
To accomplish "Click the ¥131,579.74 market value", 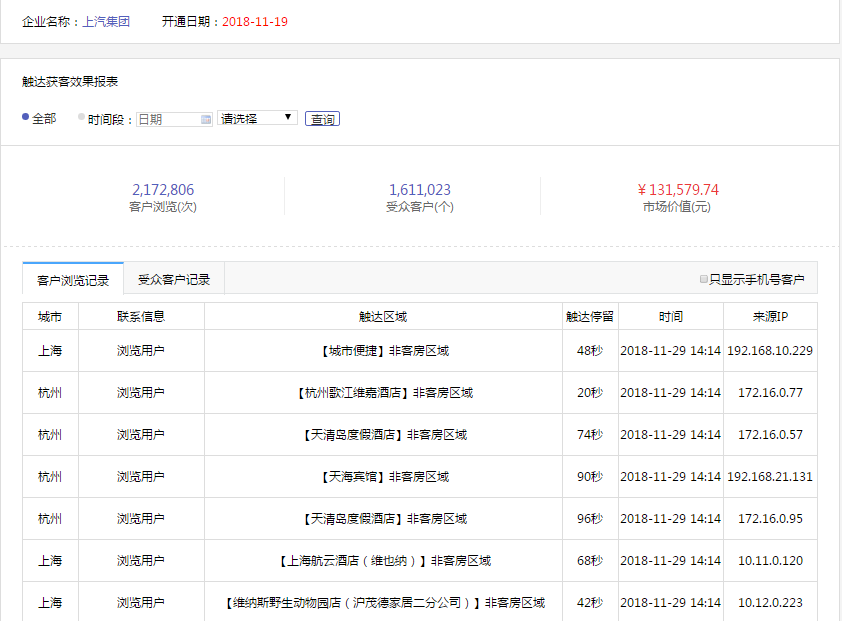I will tap(678, 190).
